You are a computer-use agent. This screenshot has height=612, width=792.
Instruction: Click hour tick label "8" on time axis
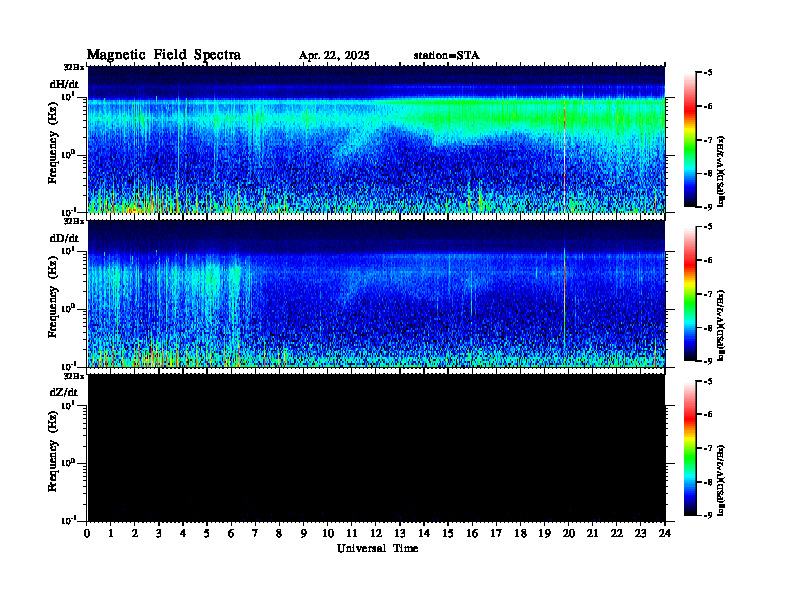tap(279, 533)
